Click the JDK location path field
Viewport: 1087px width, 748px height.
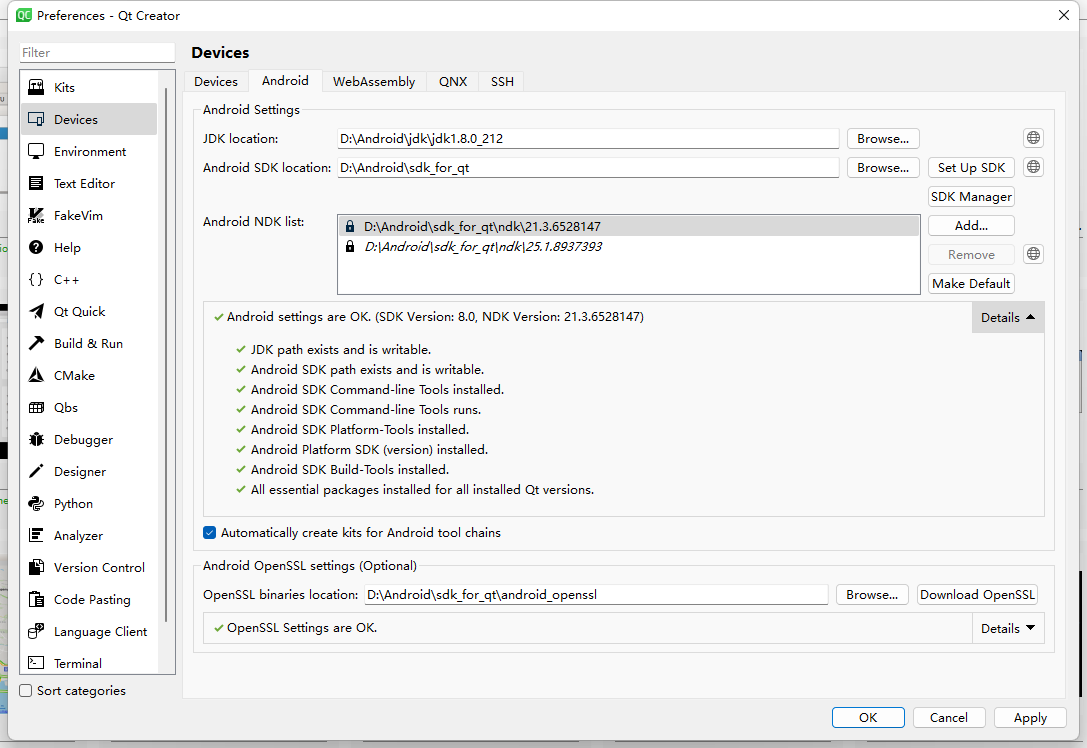pos(588,139)
